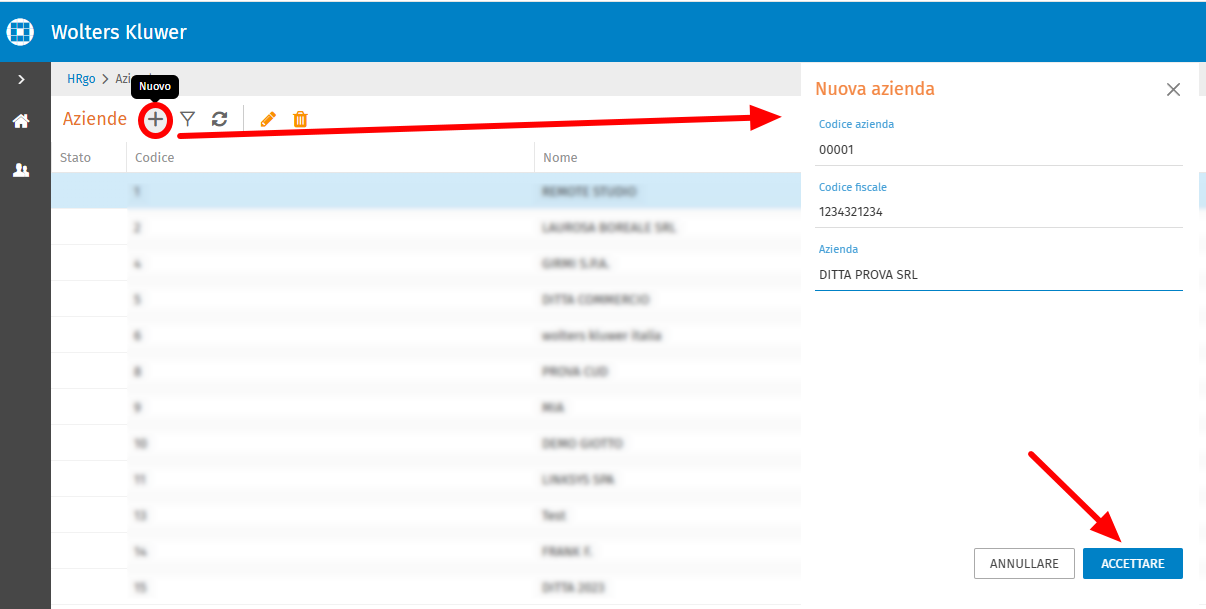This screenshot has height=609, width=1206.
Task: Edit the selected company with the pencil icon
Action: (x=268, y=119)
